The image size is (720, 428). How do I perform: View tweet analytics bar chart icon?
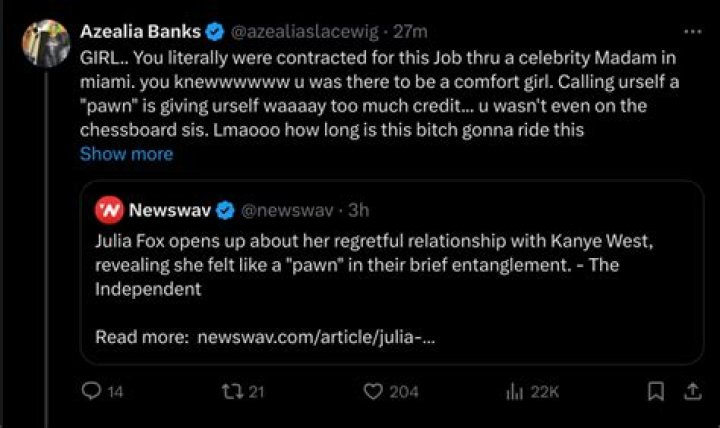515,392
